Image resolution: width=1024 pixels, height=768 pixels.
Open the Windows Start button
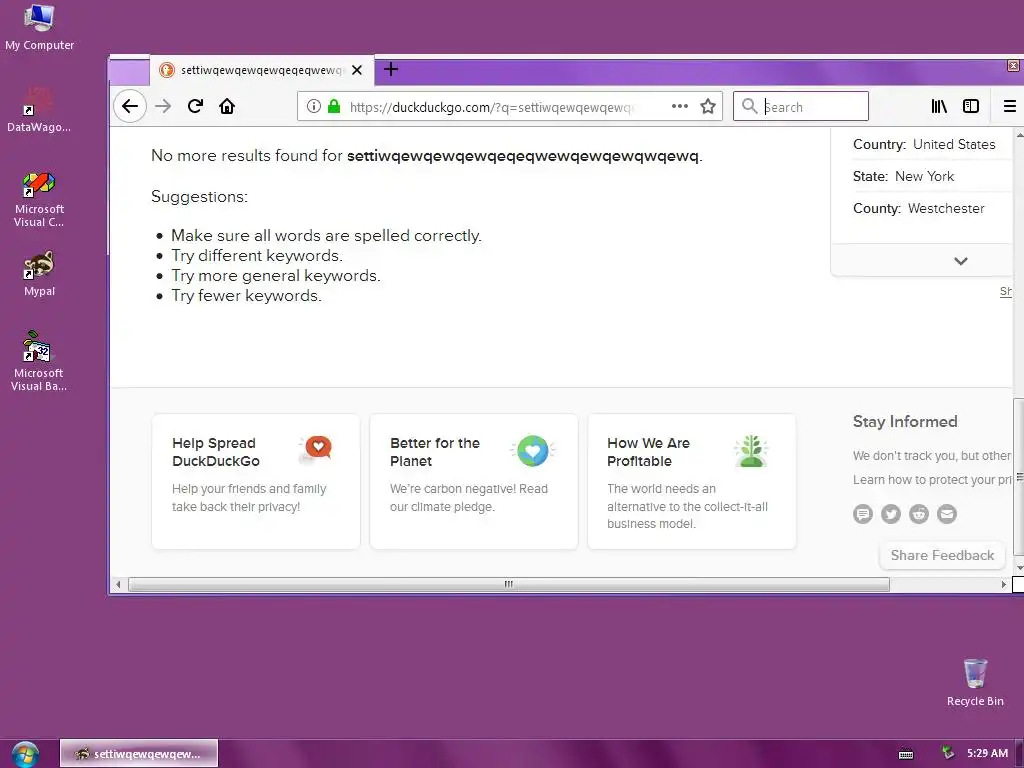(x=25, y=754)
